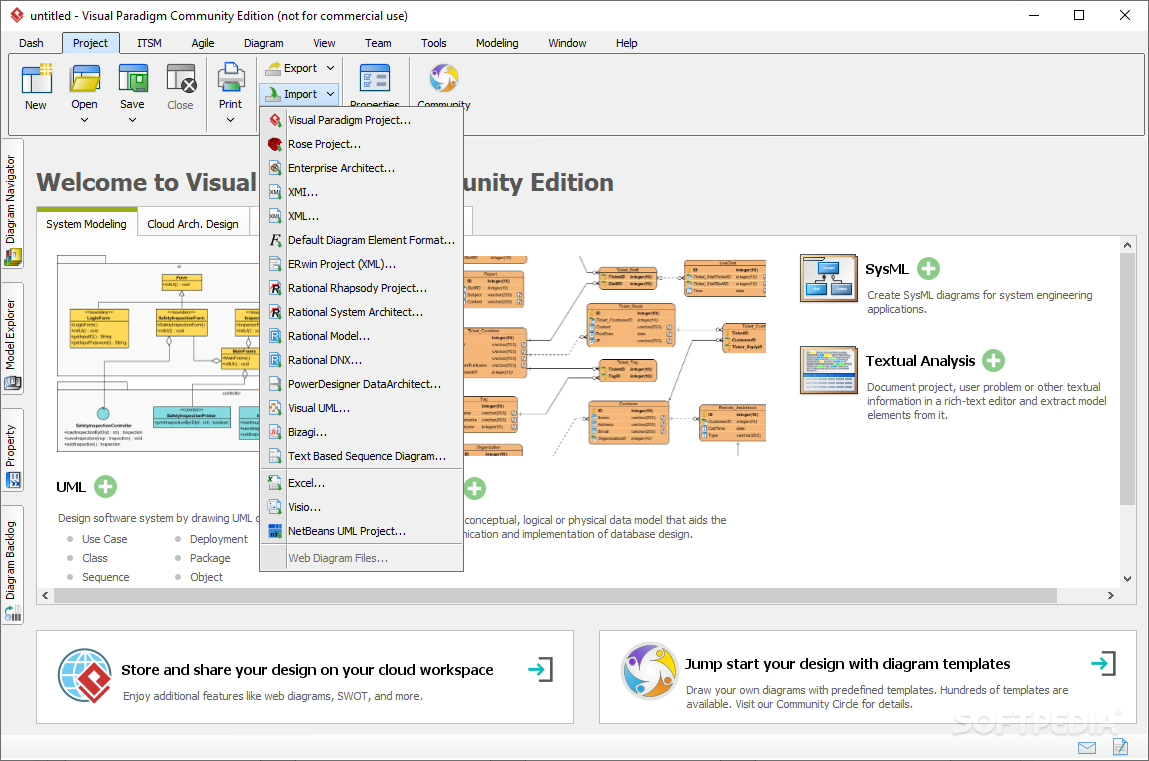The image size is (1149, 761).
Task: Click the Sequence diagram link
Action: tap(106, 577)
